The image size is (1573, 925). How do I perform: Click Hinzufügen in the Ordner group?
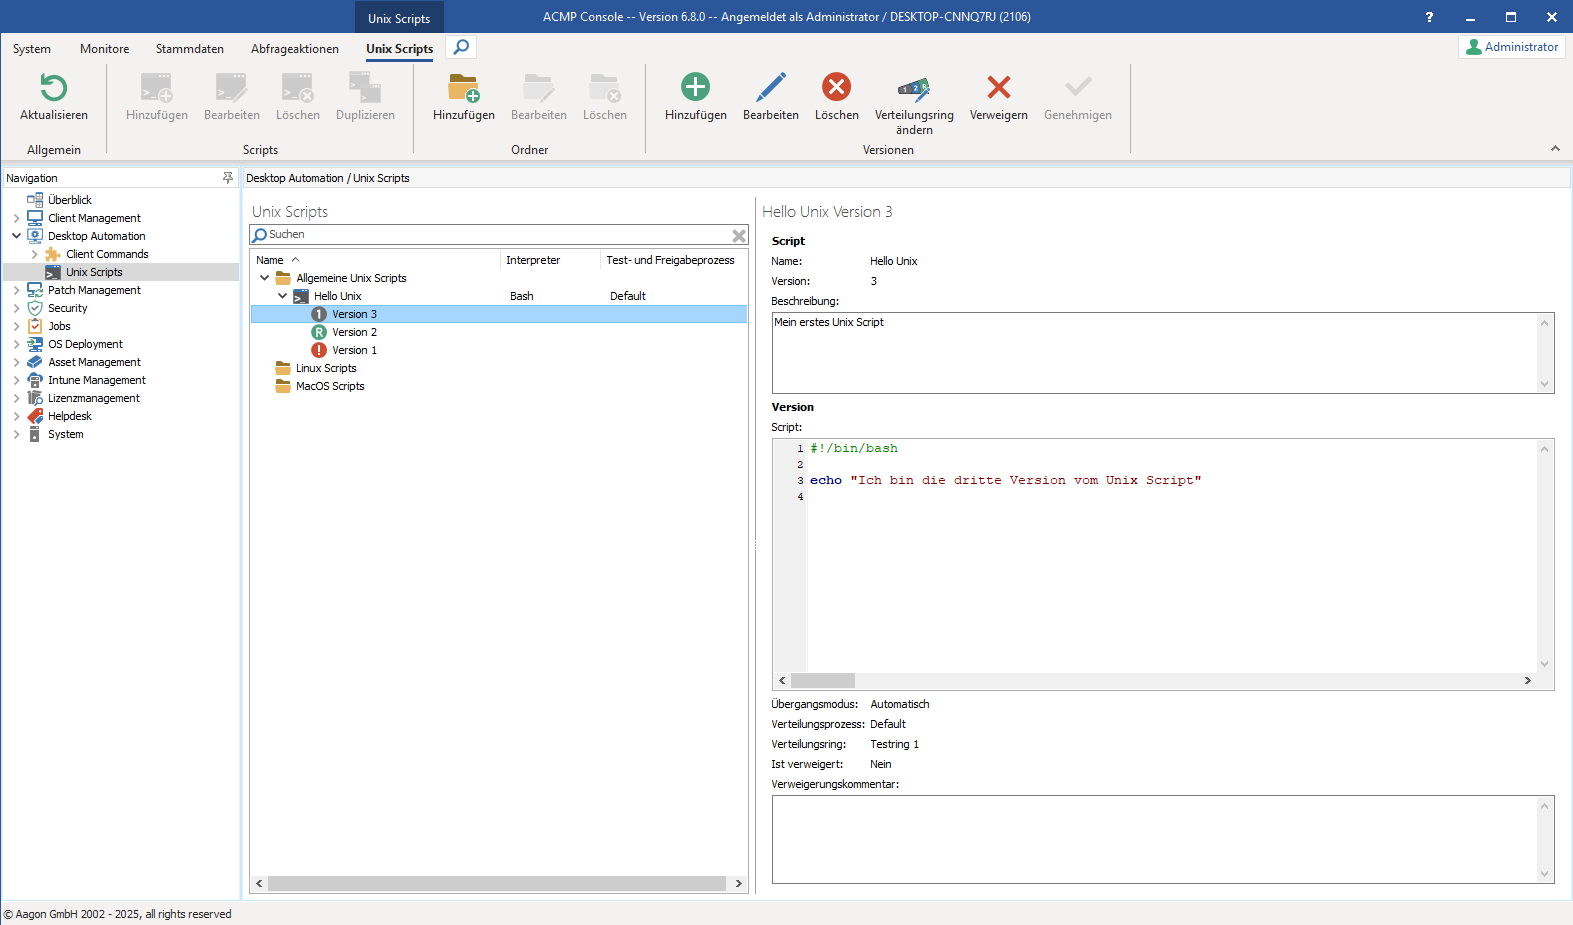point(463,88)
